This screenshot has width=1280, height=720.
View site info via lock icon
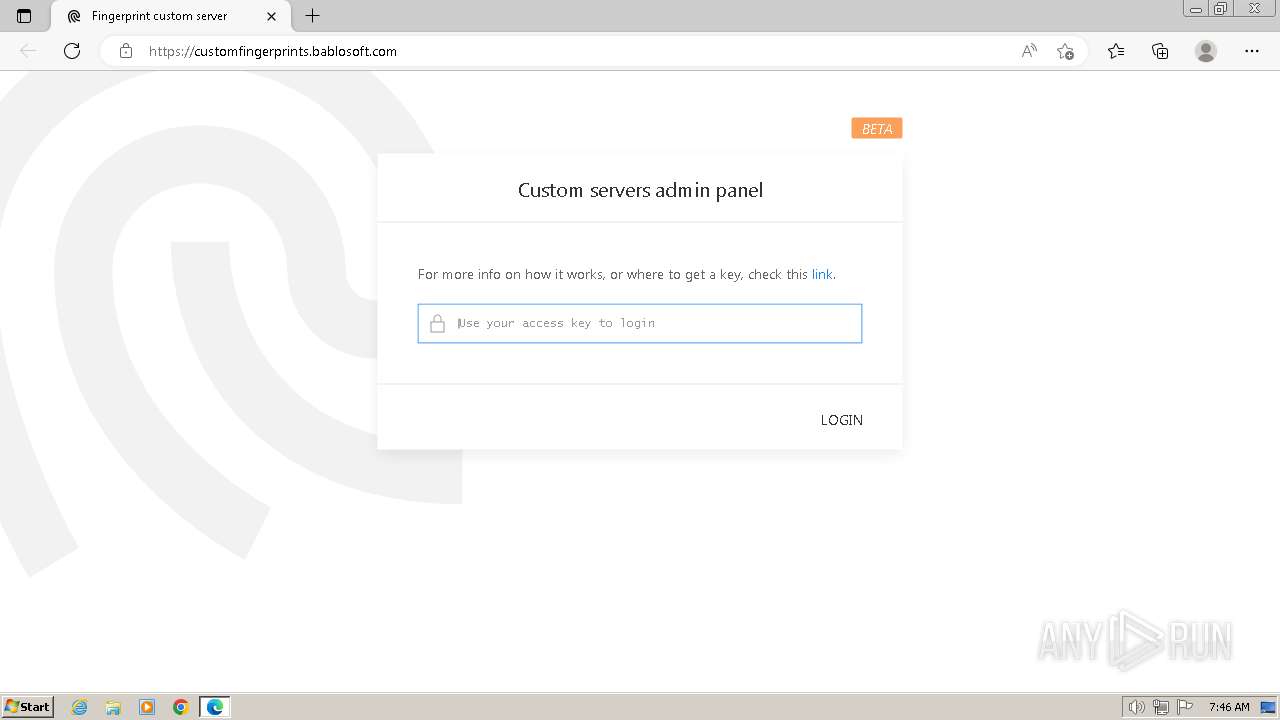tap(126, 51)
